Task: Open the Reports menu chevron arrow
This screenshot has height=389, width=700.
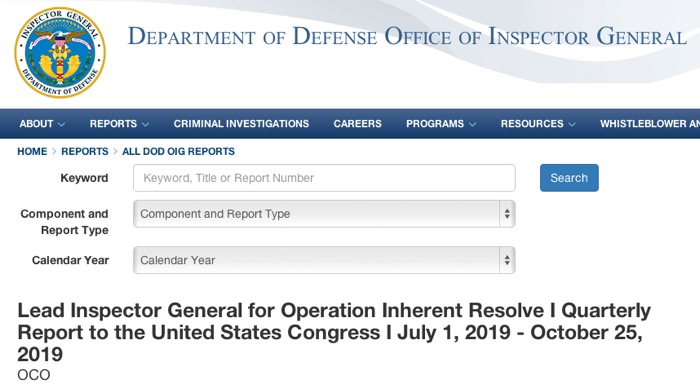Action: [145, 124]
